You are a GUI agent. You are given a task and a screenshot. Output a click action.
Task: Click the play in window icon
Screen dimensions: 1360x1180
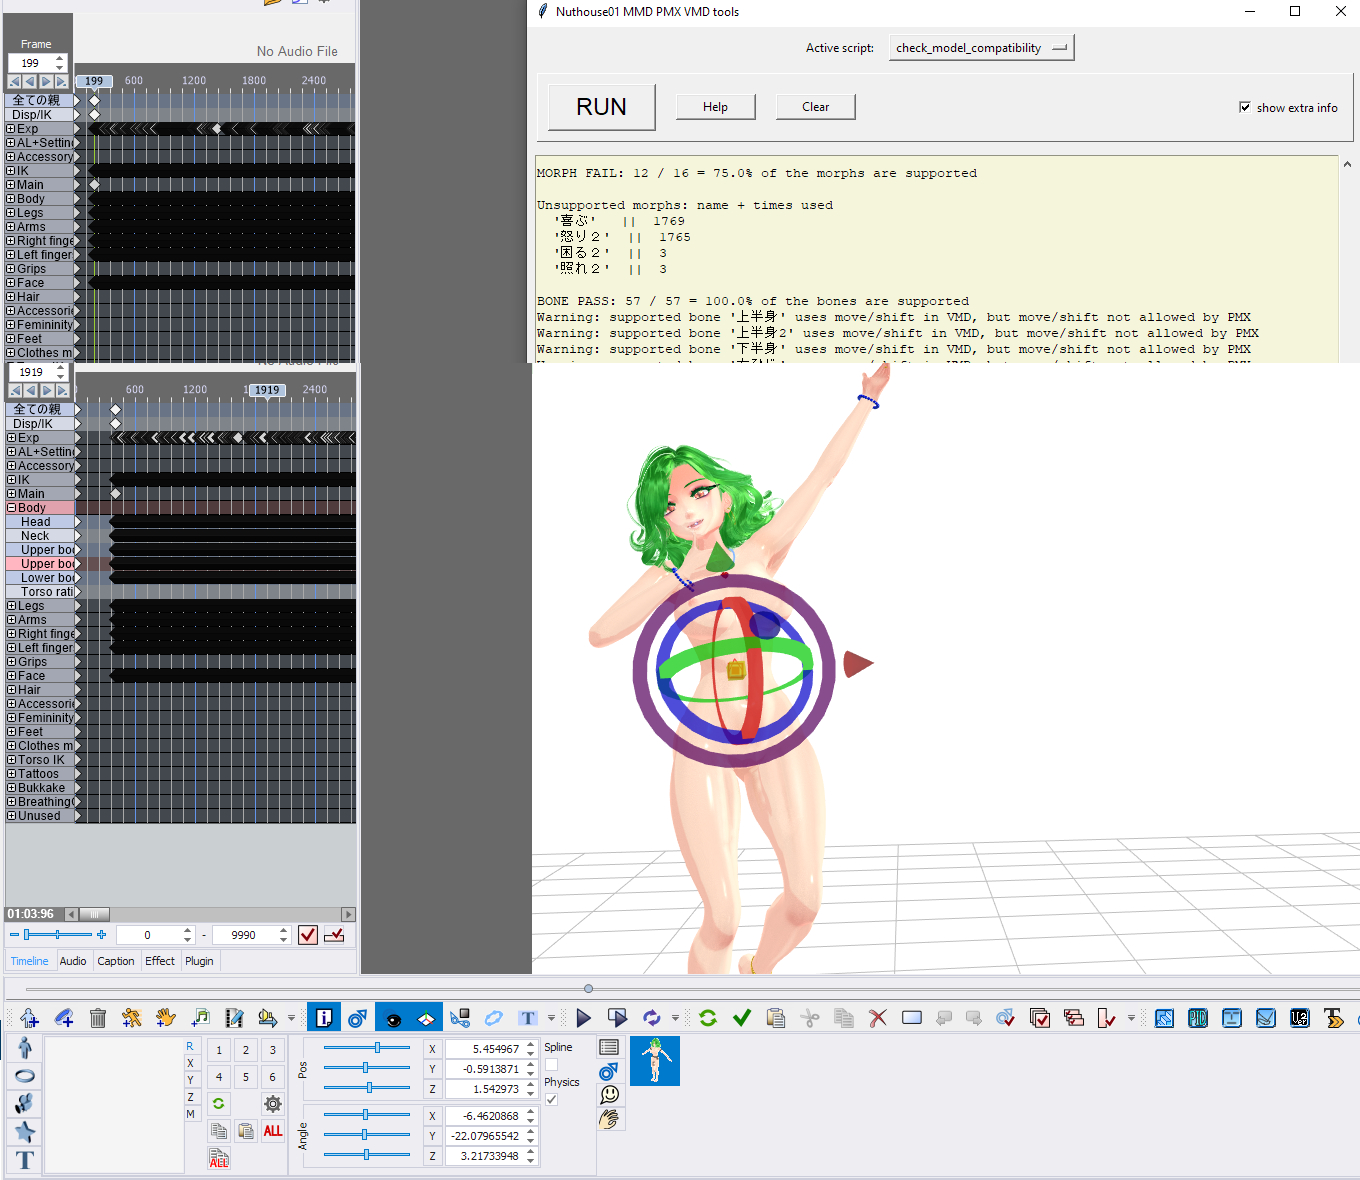tap(618, 1018)
